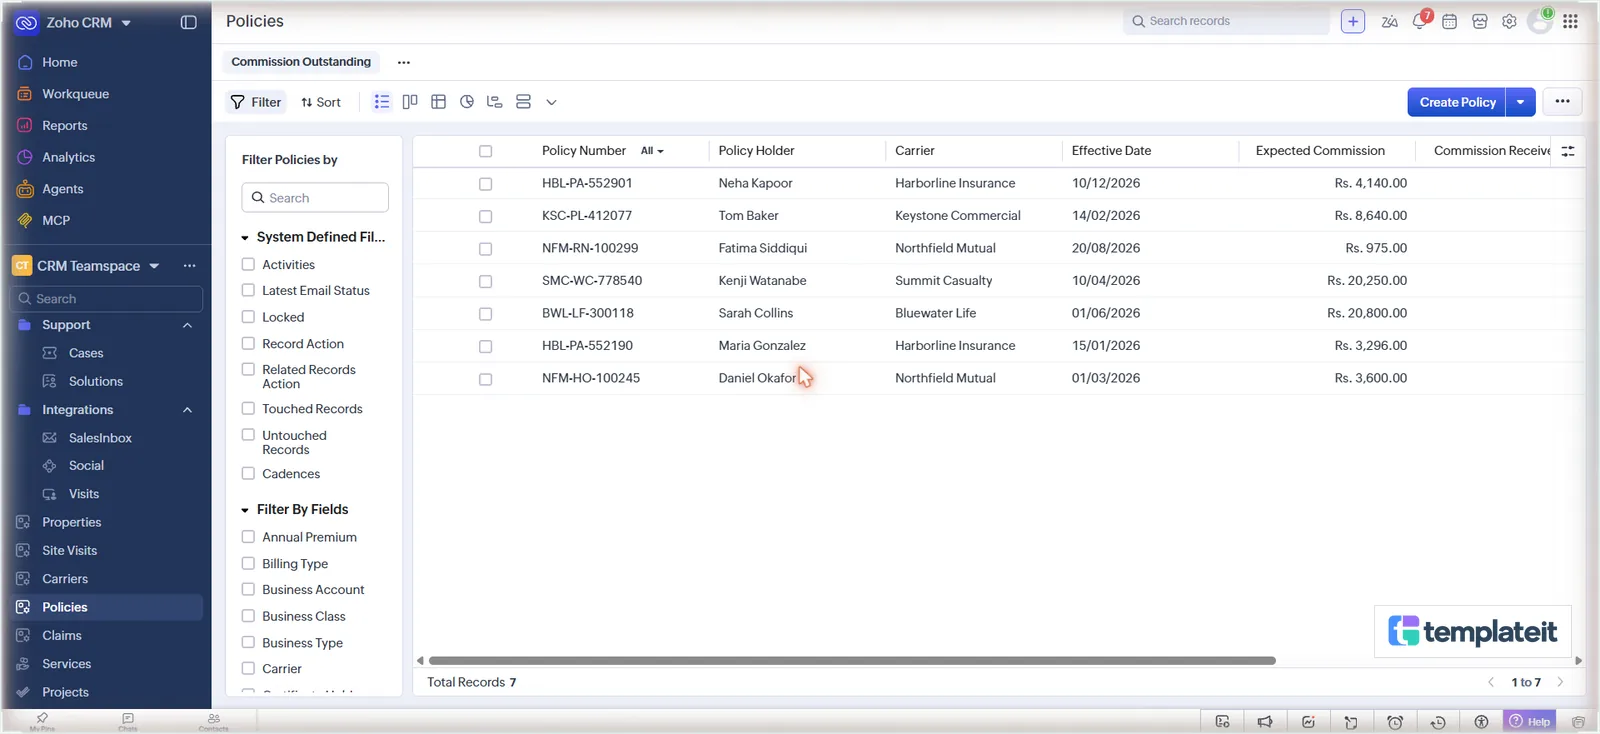Open the announcements megaphone icon in the bottom bar

tap(1265, 722)
